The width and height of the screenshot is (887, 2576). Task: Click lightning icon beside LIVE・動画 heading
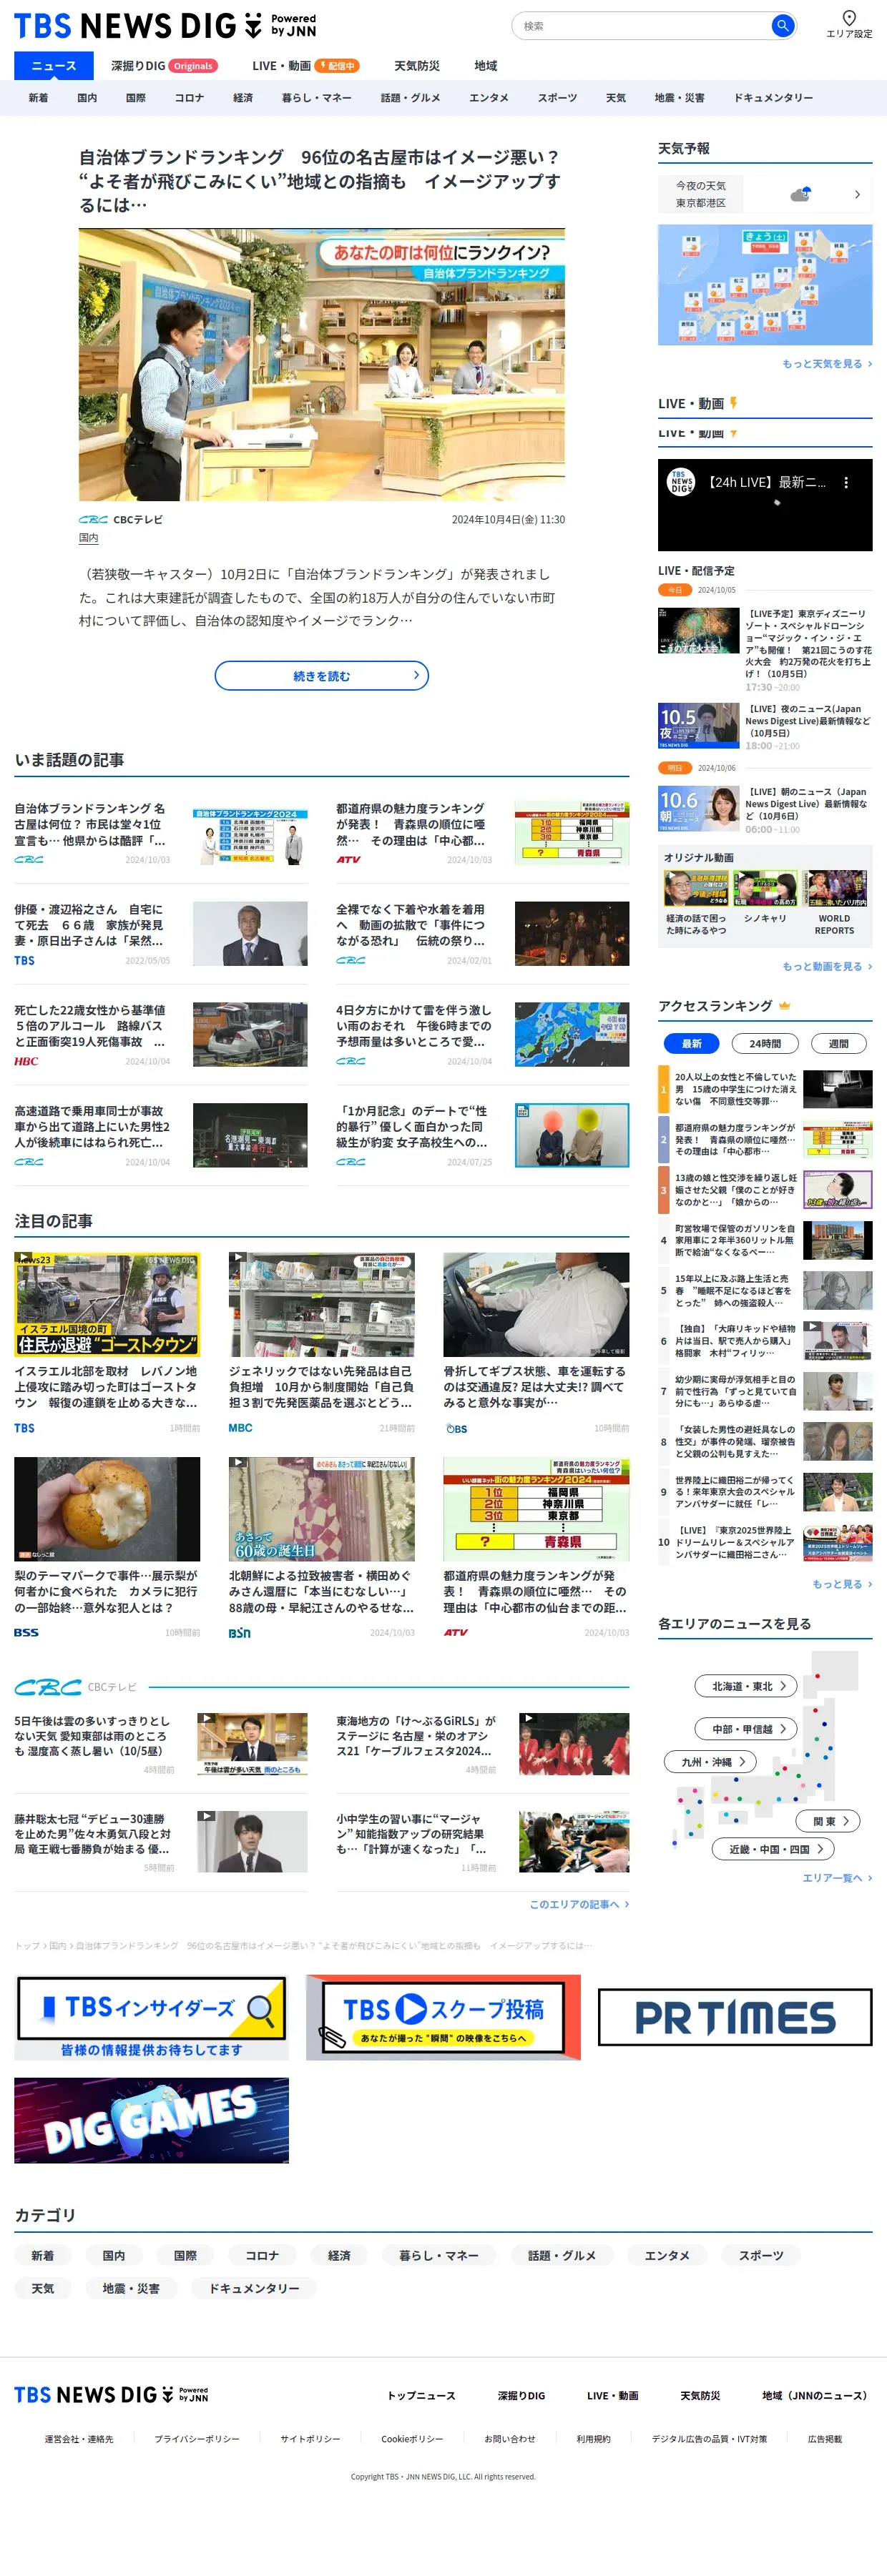[x=733, y=403]
